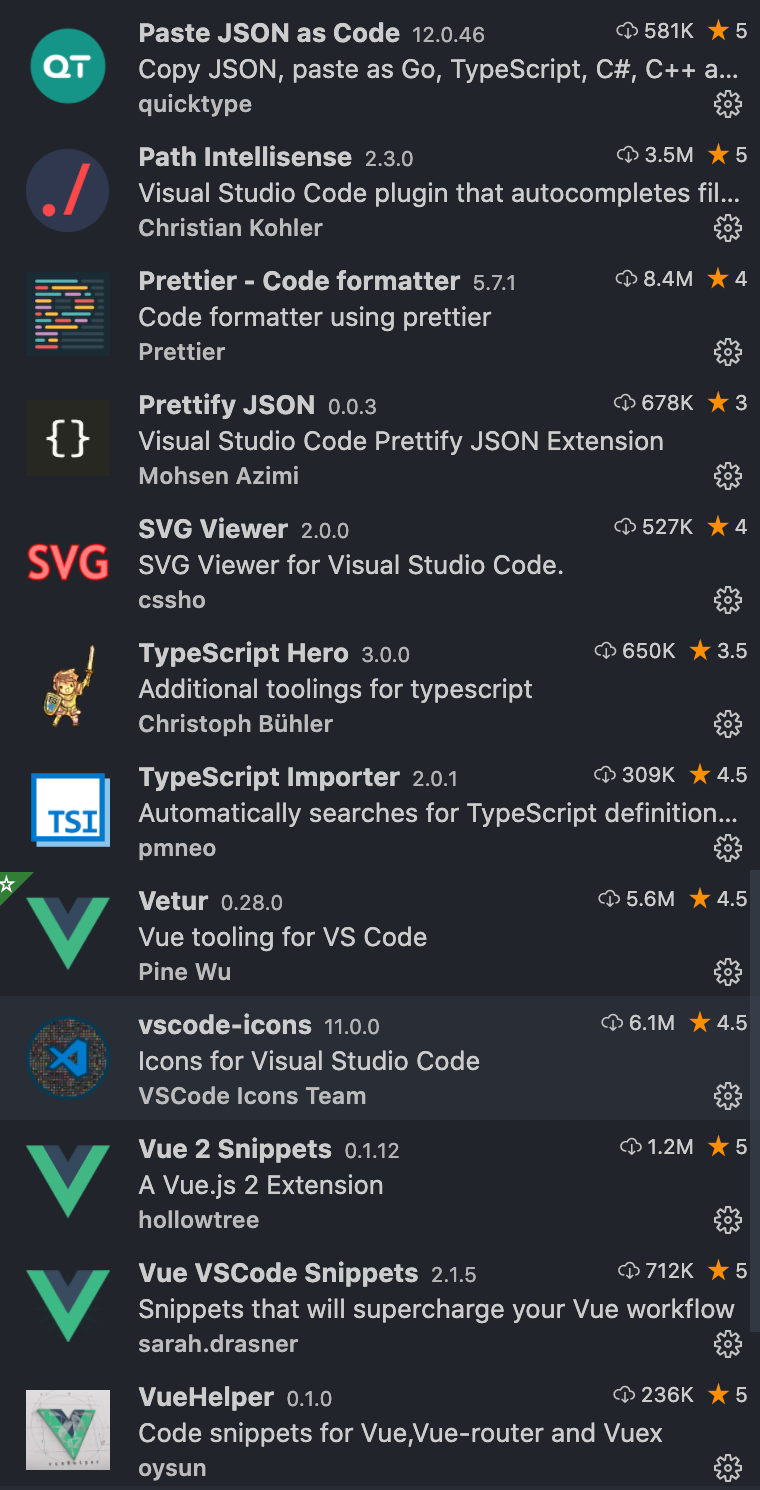This screenshot has height=1490, width=760.
Task: Click the Path Intellisense extension icon
Action: (68, 192)
